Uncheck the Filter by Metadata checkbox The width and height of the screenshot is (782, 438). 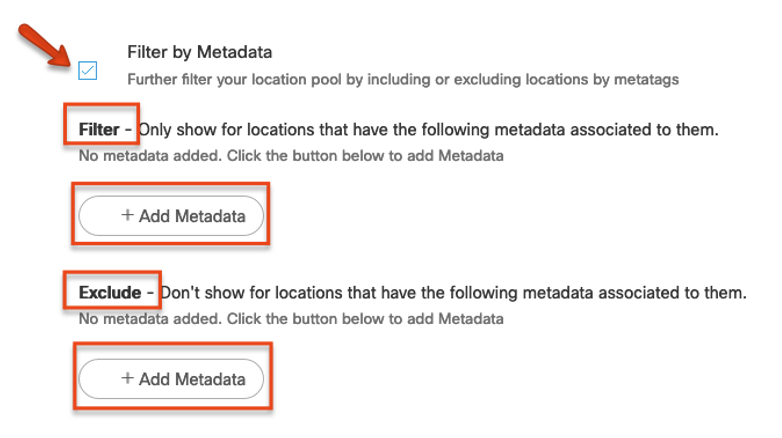point(87,70)
